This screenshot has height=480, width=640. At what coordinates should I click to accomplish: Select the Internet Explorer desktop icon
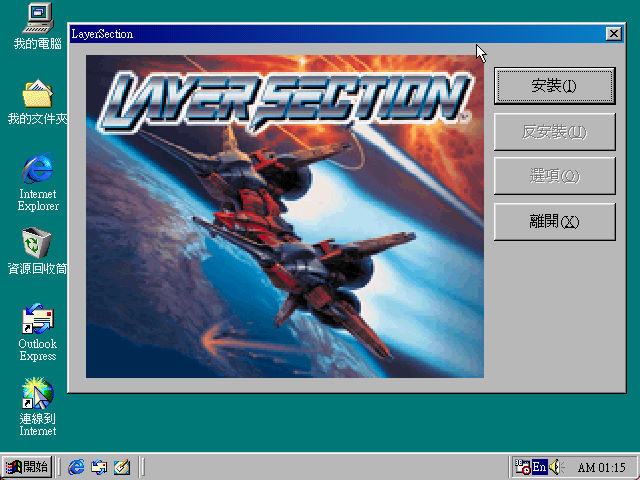coord(38,182)
